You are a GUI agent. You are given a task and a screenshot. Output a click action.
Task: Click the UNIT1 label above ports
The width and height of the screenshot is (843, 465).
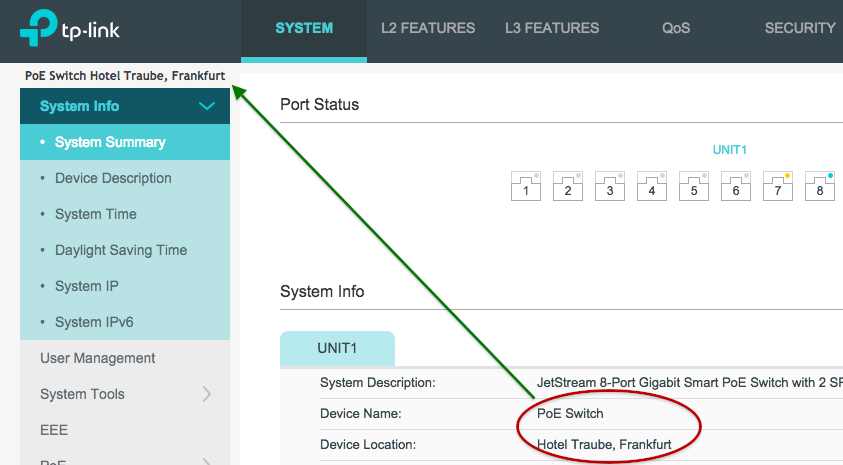730,150
